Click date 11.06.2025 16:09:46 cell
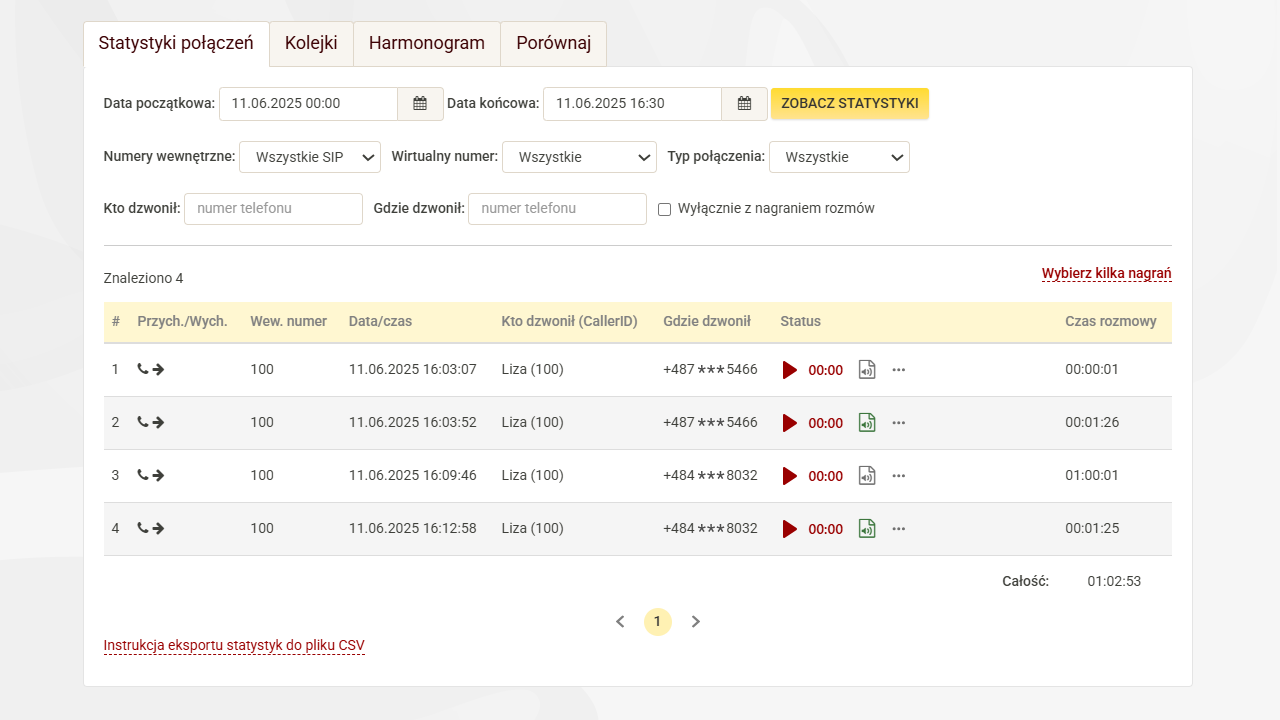This screenshot has width=1280, height=720. pyautogui.click(x=413, y=476)
